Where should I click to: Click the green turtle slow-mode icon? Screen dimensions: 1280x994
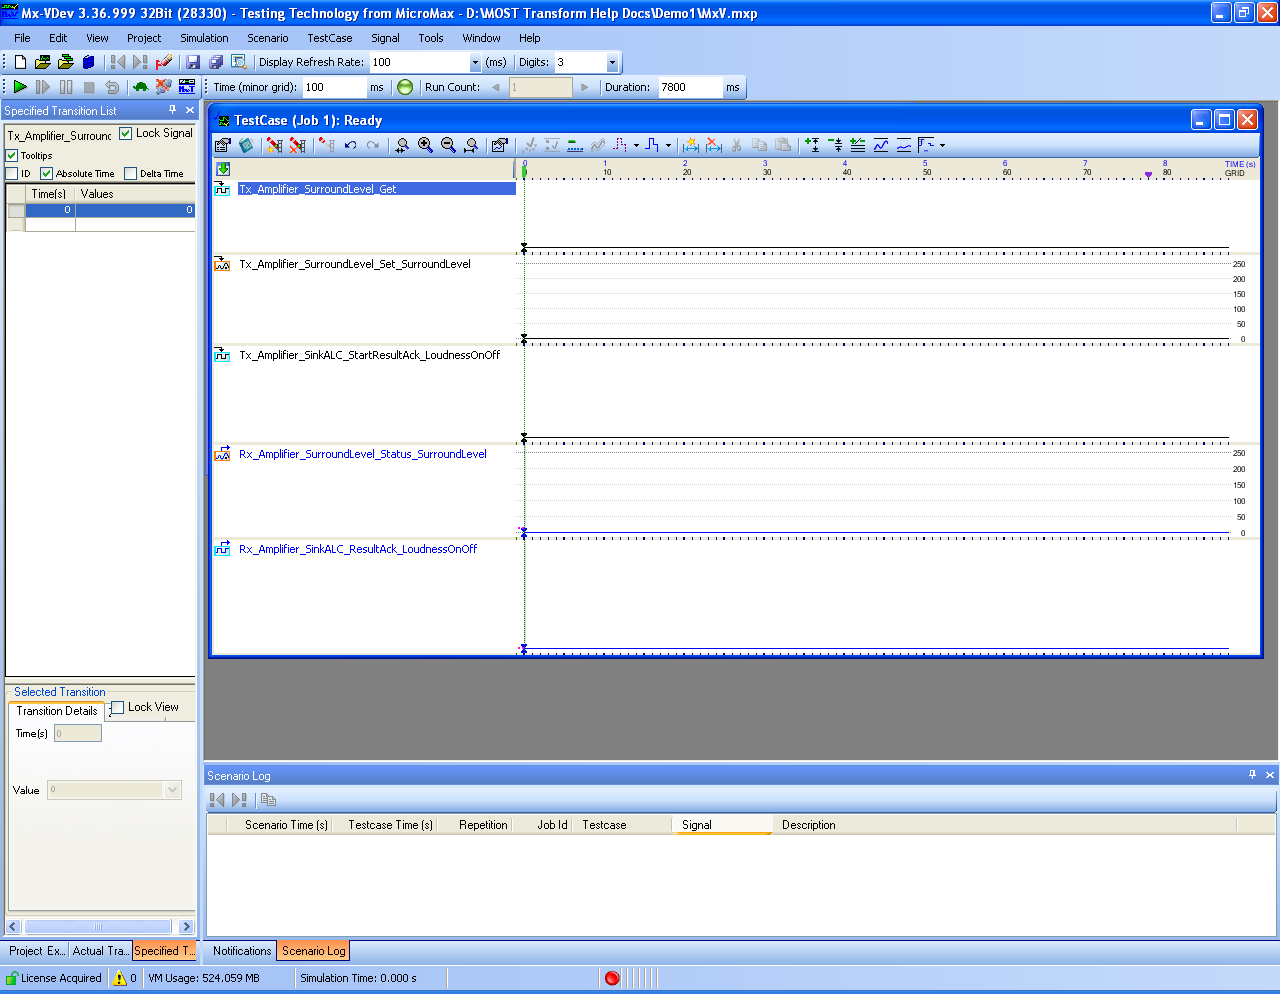[140, 87]
